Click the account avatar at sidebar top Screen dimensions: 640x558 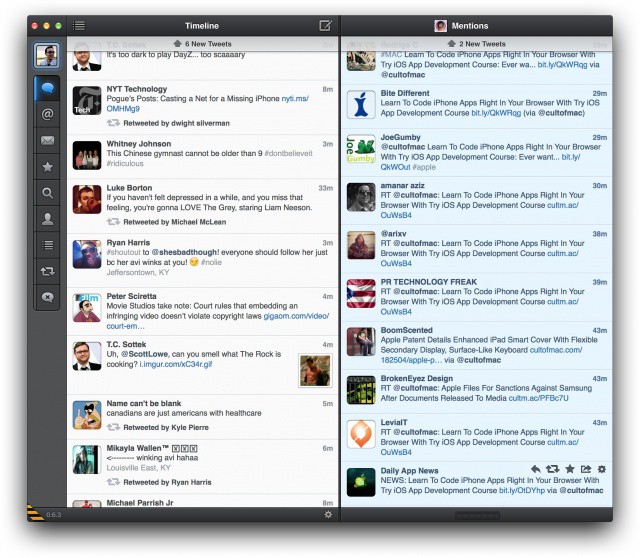(x=47, y=55)
